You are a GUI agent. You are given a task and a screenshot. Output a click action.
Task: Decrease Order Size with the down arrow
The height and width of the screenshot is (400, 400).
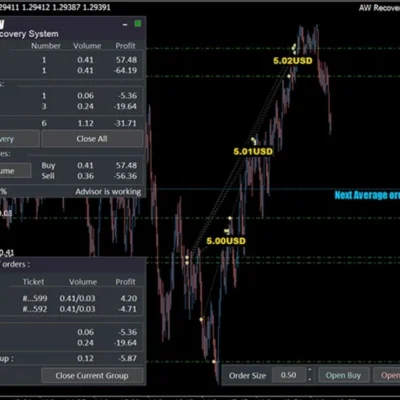[x=310, y=379]
